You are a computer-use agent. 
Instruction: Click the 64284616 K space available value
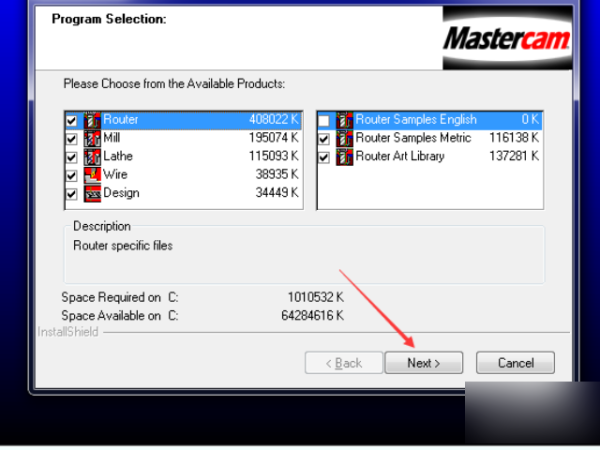pyautogui.click(x=313, y=316)
